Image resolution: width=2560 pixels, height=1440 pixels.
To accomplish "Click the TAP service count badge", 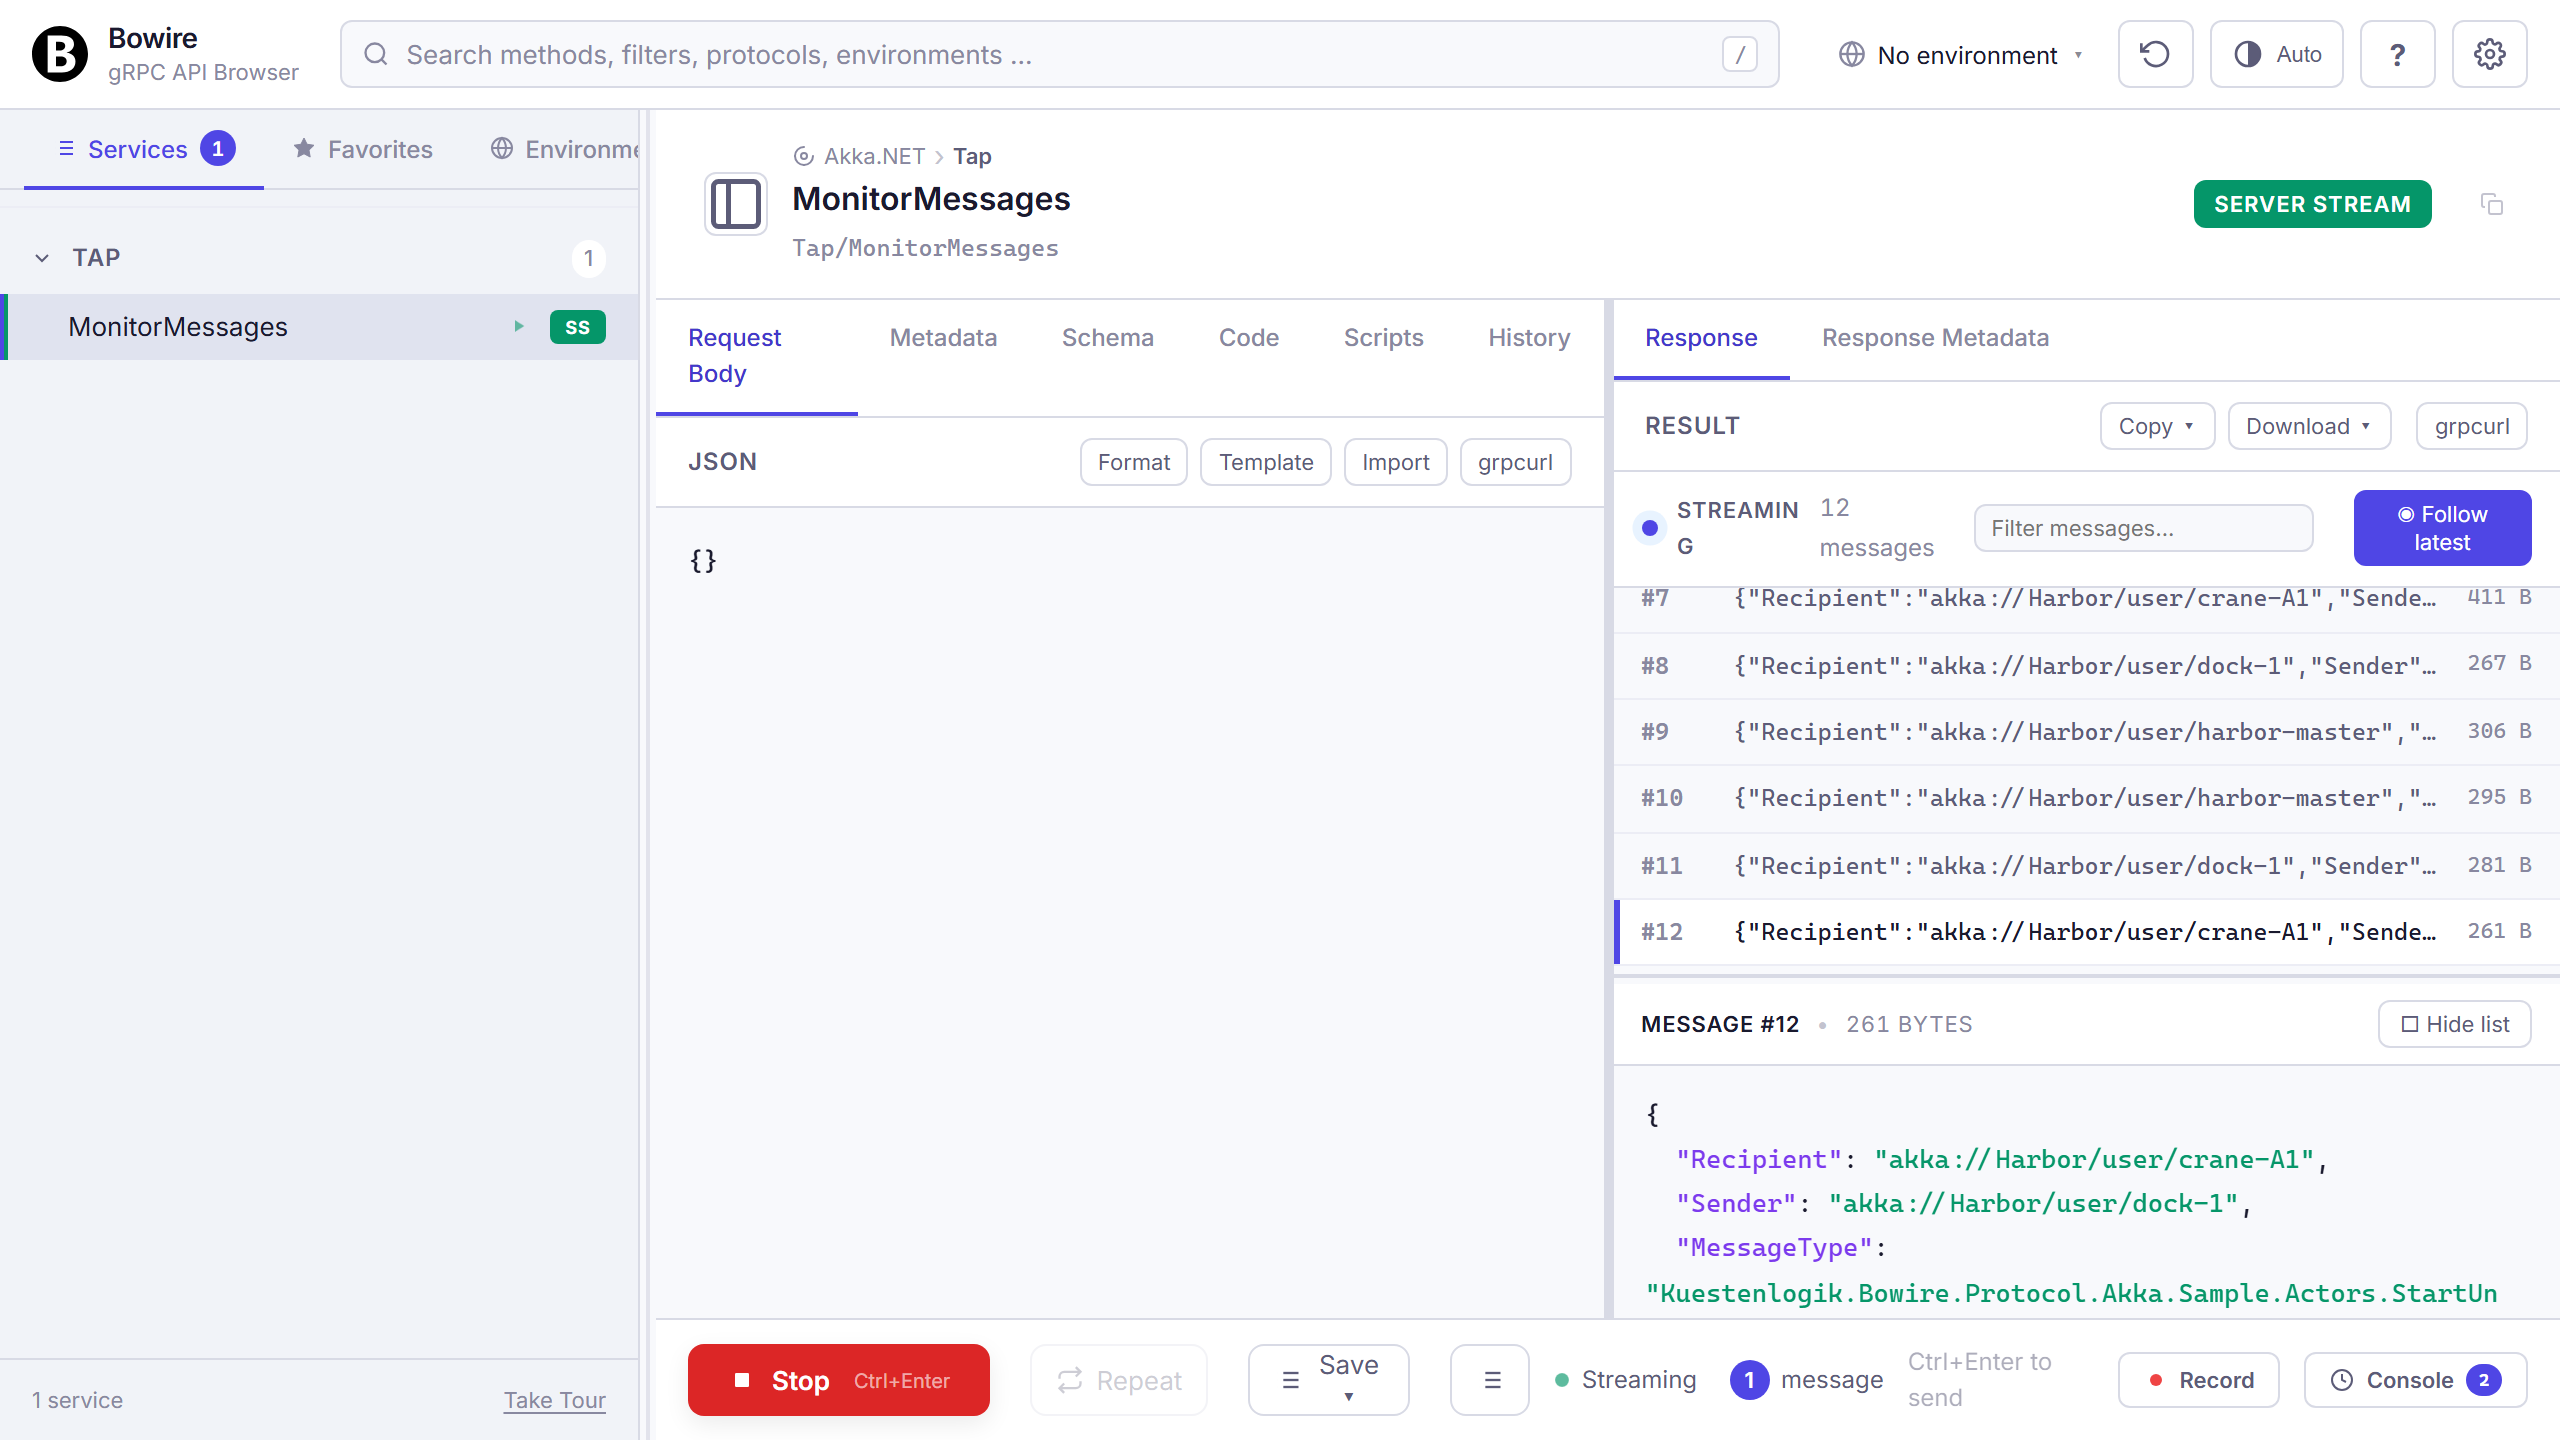I will pyautogui.click(x=589, y=258).
